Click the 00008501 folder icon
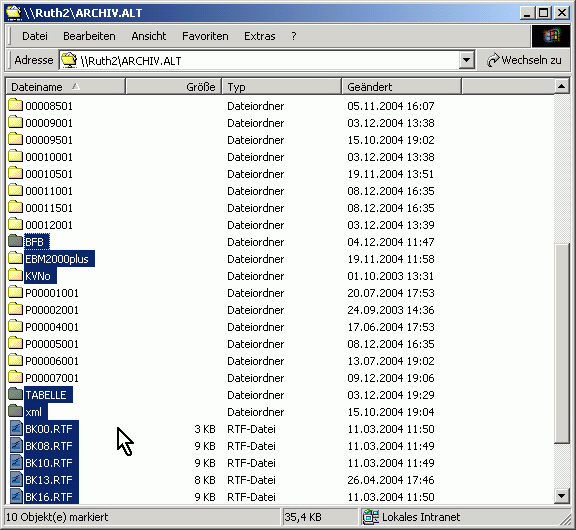The height and width of the screenshot is (530, 576). [15, 105]
